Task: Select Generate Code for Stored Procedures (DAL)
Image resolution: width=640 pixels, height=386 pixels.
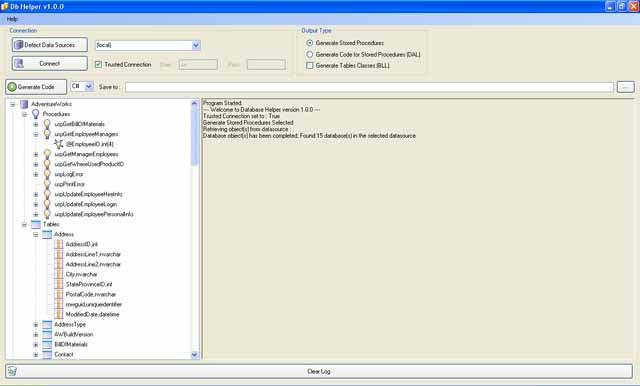Action: point(310,54)
